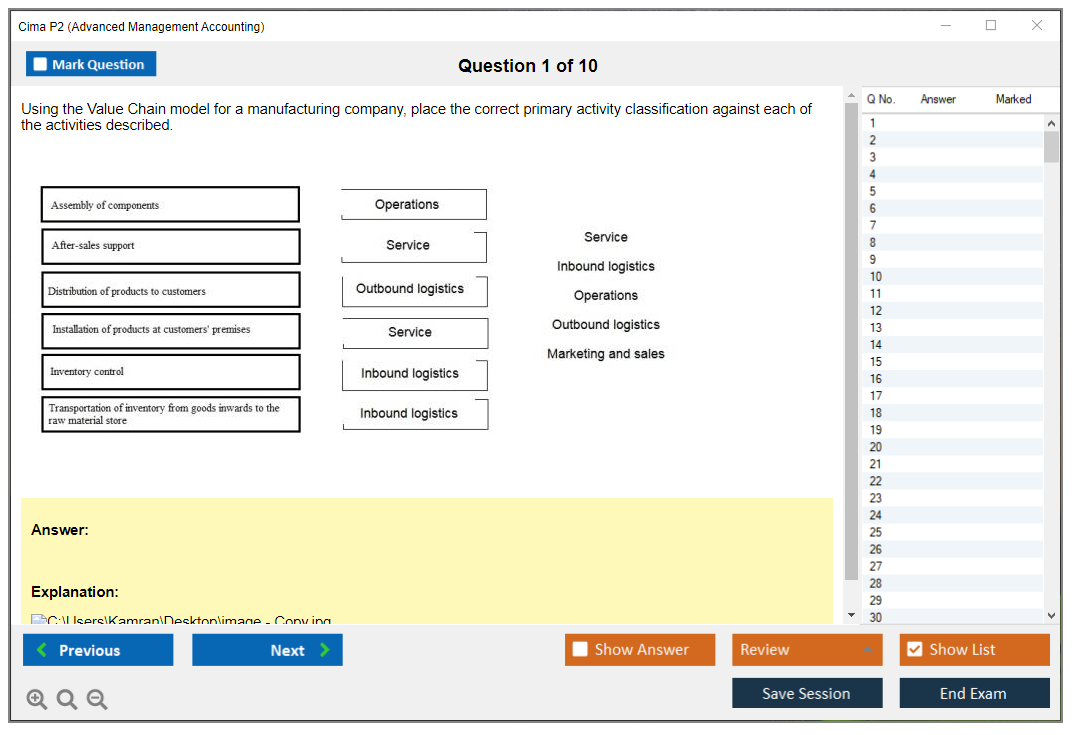Viewport: 1075px width, 735px height.
Task: Toggle the Mark Question checkbox
Action: tap(41, 64)
